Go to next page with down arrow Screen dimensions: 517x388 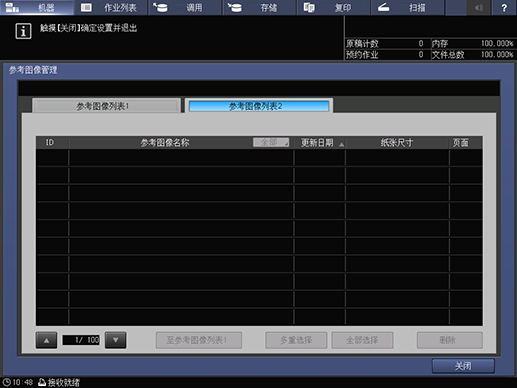pyautogui.click(x=116, y=340)
